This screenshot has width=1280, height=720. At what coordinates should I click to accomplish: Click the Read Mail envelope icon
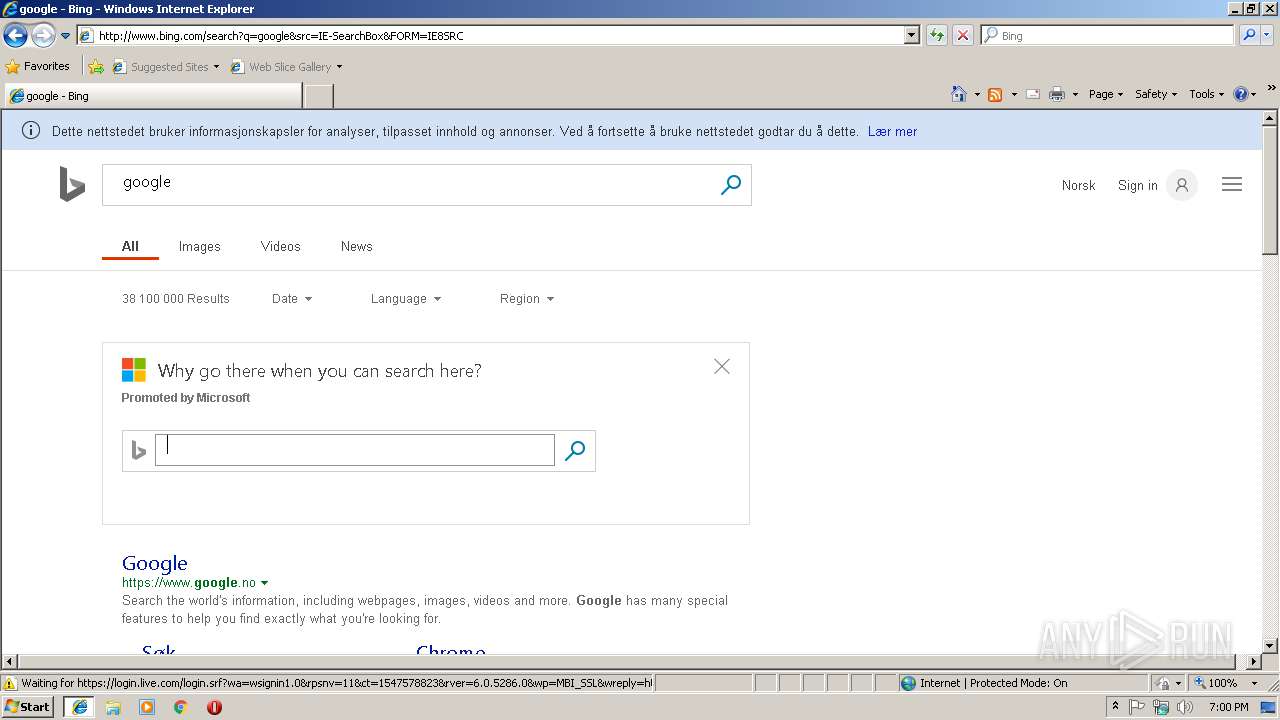1033,94
